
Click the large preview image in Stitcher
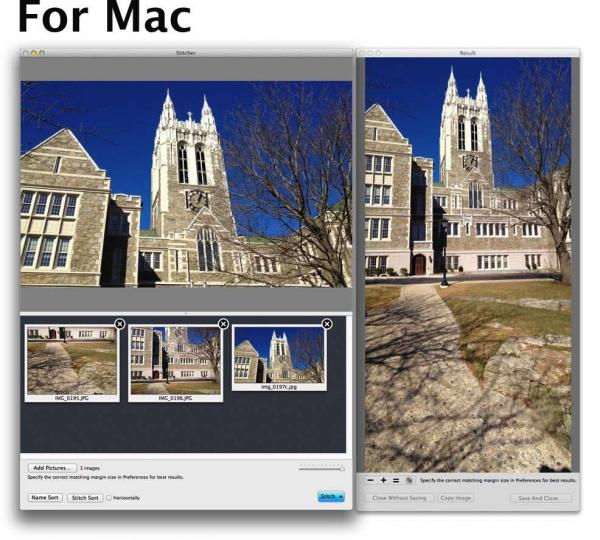pos(186,184)
